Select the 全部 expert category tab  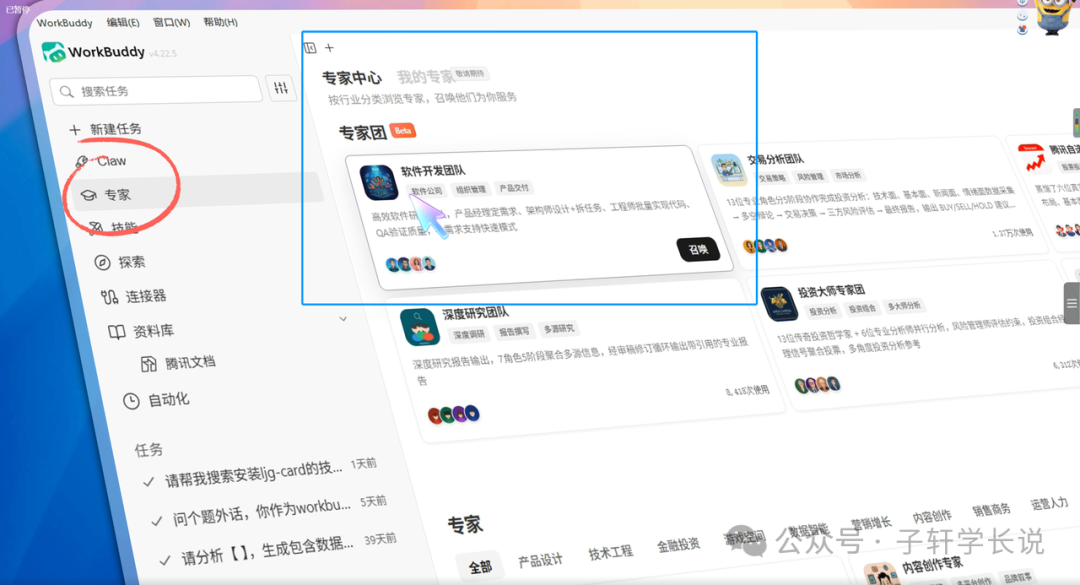pos(480,567)
